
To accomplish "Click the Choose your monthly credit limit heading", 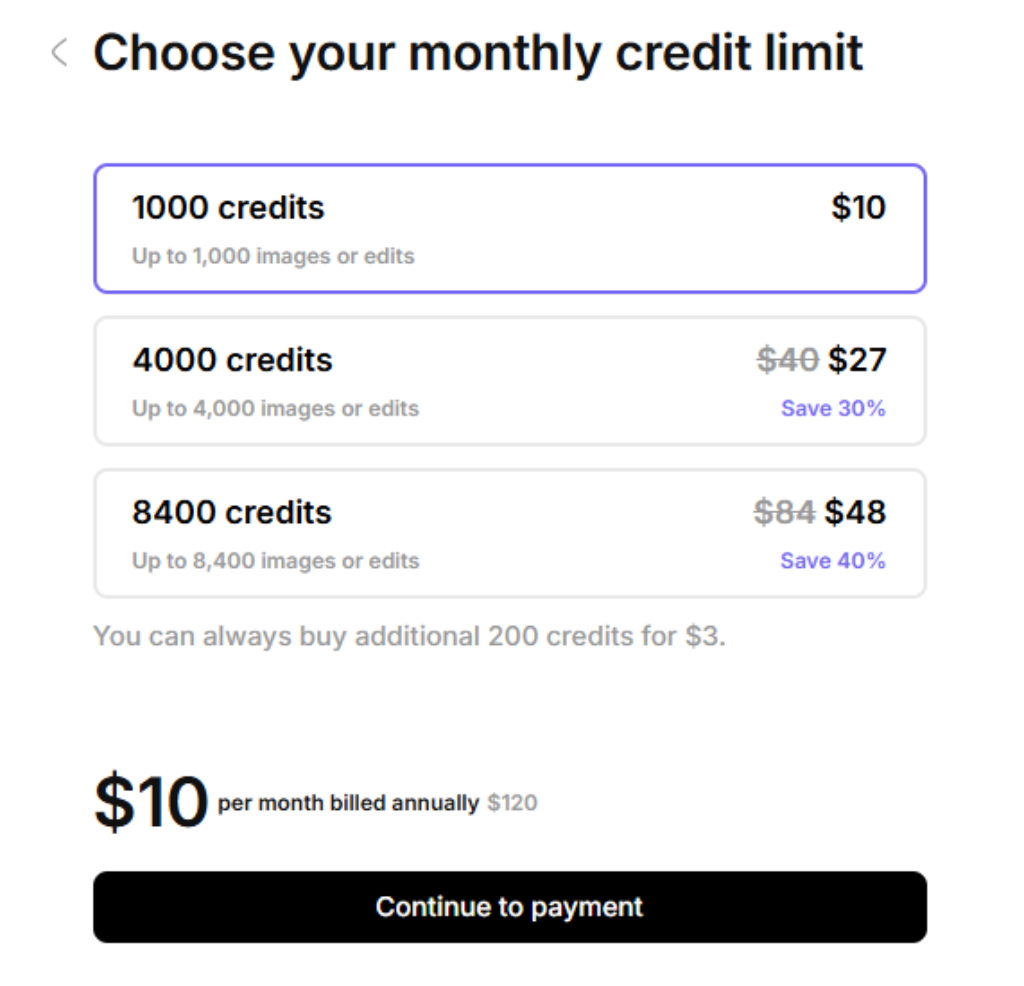I will point(480,53).
